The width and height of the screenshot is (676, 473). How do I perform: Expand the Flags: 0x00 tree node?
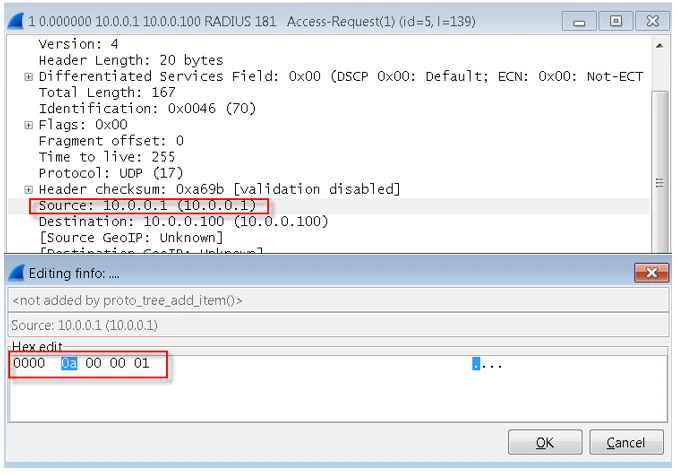[x=29, y=125]
